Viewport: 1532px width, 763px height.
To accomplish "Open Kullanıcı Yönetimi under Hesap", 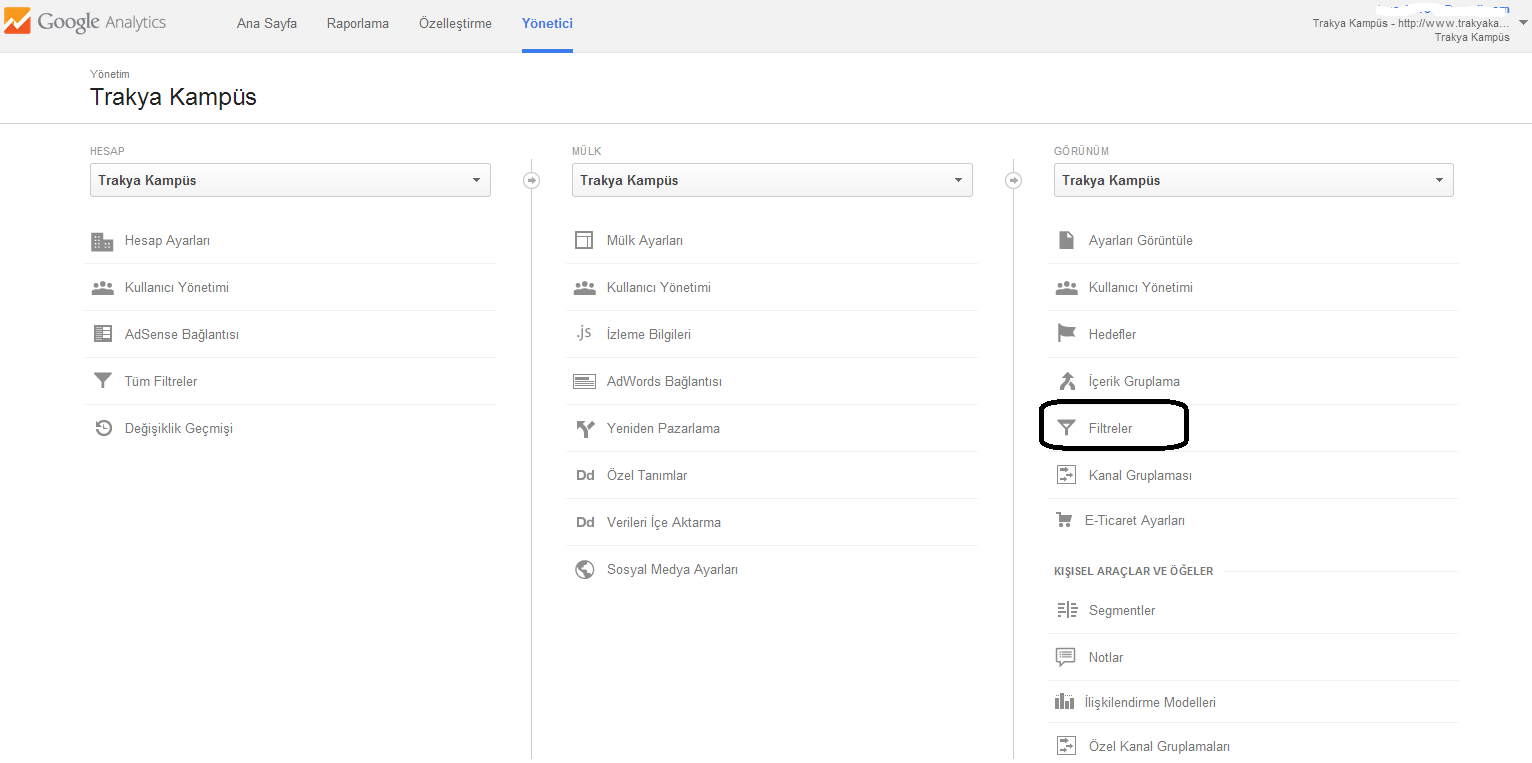I will click(x=177, y=288).
